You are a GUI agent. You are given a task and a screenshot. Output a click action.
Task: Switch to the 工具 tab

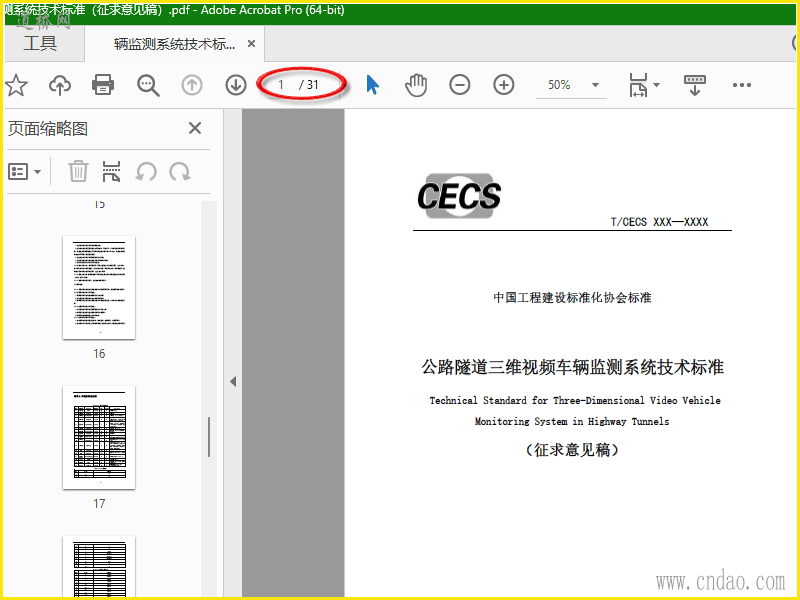pyautogui.click(x=40, y=43)
